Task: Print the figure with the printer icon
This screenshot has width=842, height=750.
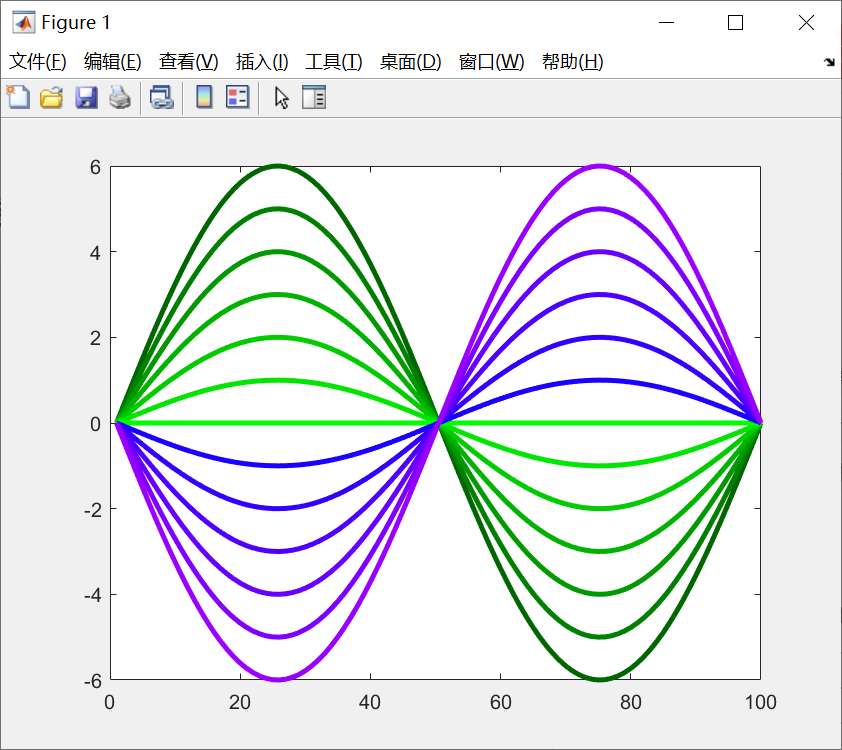Action: point(120,98)
